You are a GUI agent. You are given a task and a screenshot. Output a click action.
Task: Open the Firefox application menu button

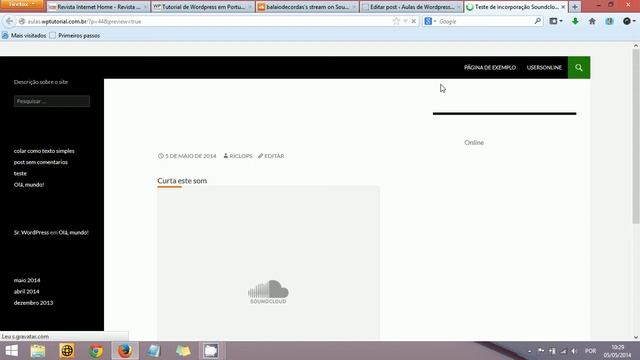pos(21,4)
